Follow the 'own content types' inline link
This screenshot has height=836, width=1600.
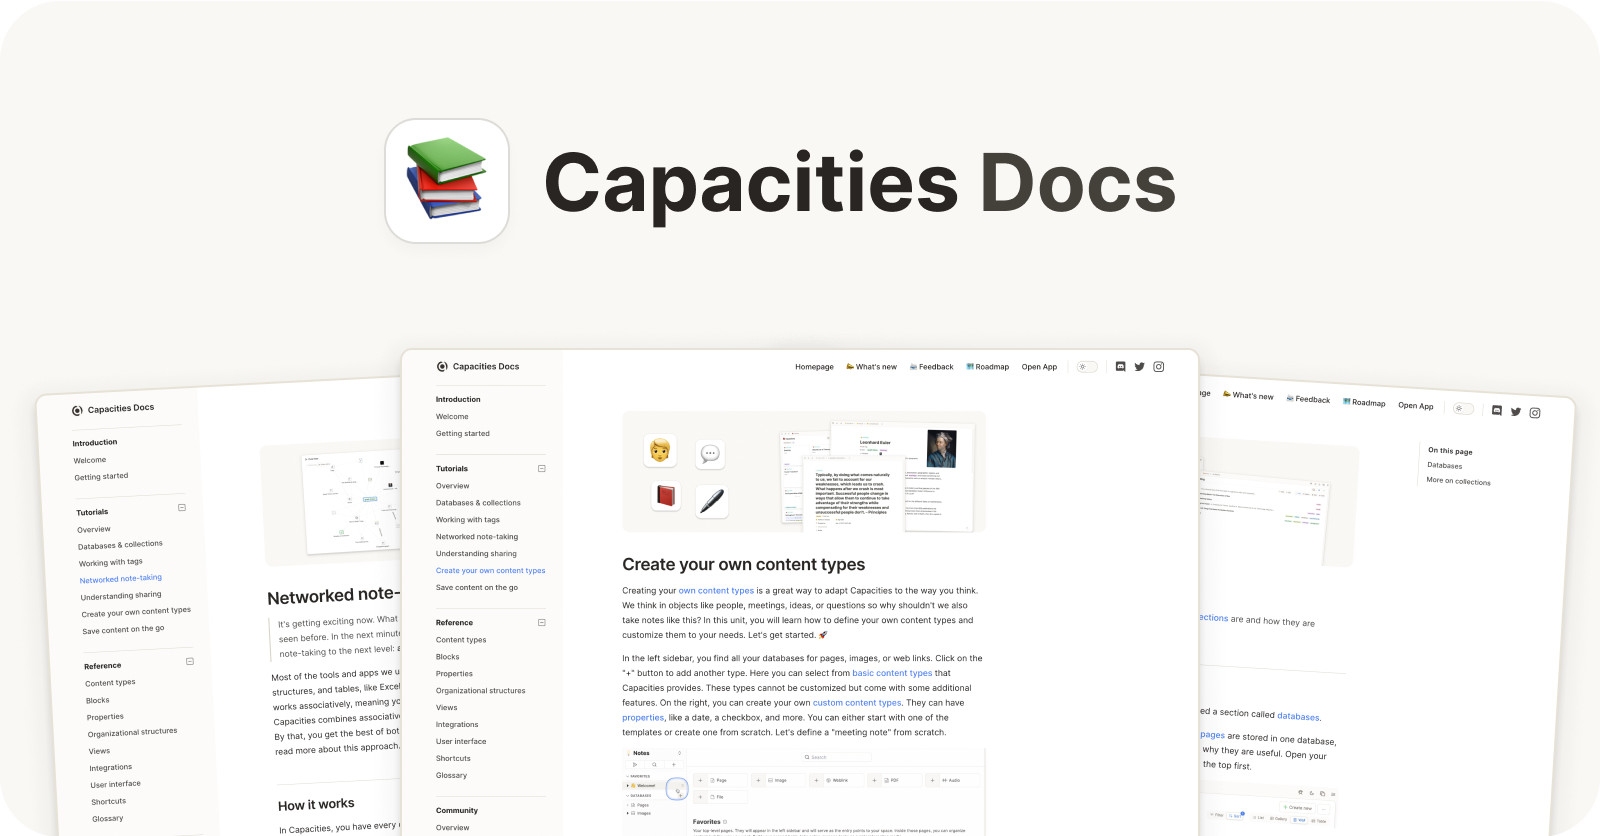point(716,591)
